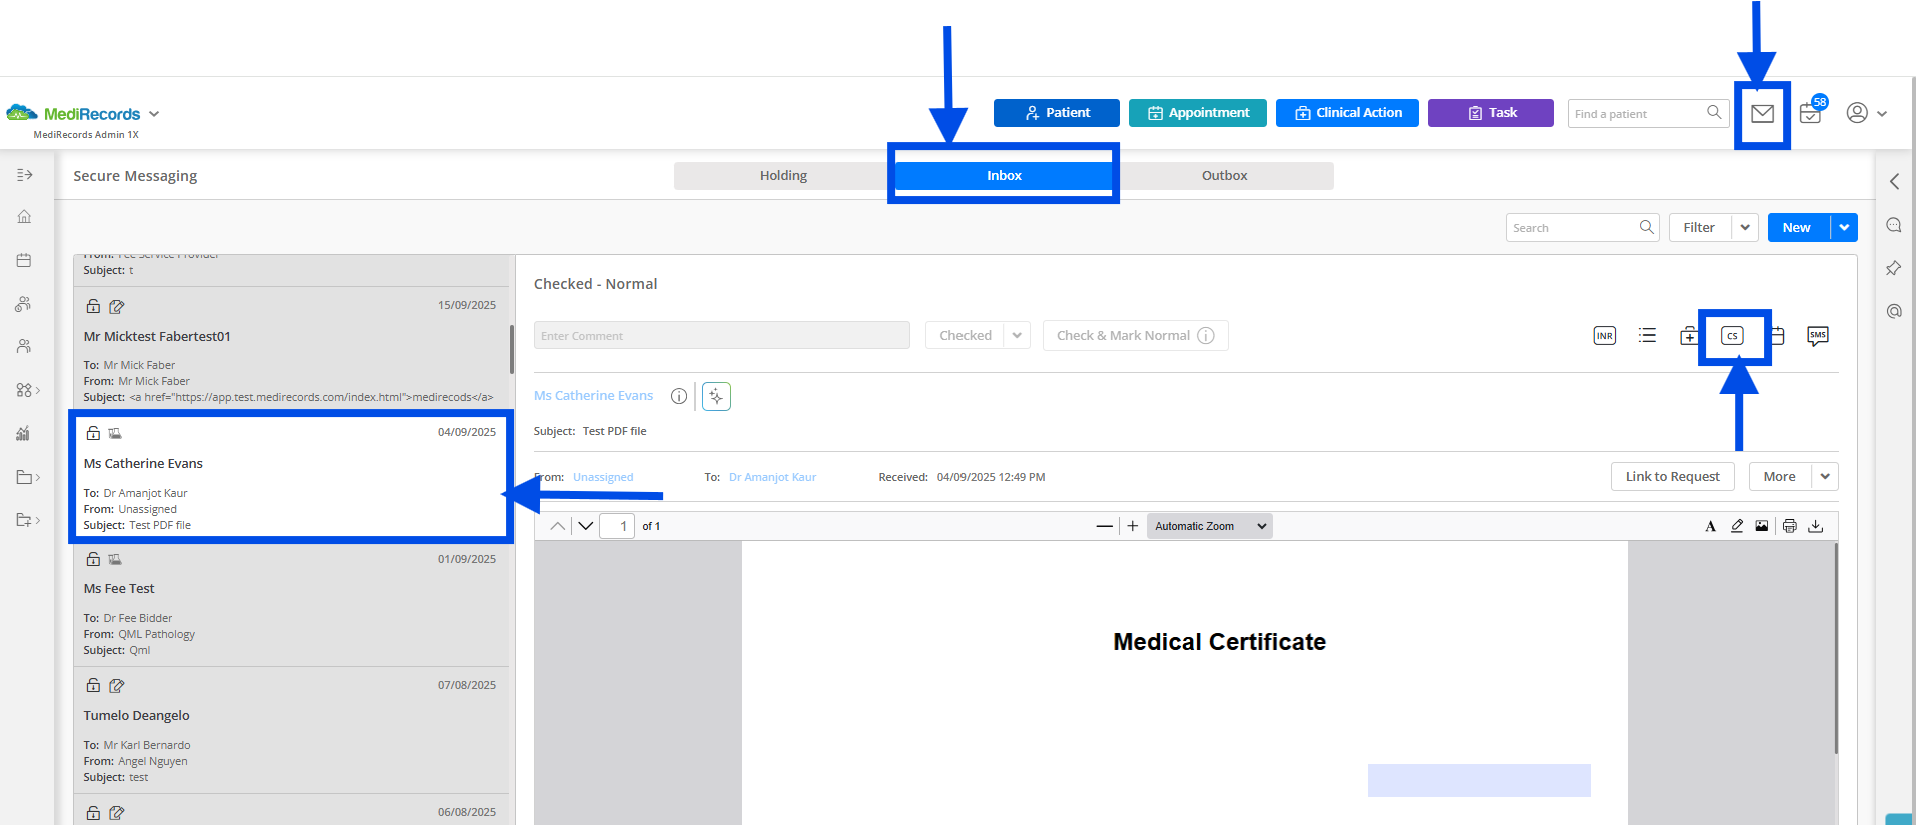This screenshot has height=825, width=1916.
Task: Download the PDF document
Action: [x=1816, y=526]
